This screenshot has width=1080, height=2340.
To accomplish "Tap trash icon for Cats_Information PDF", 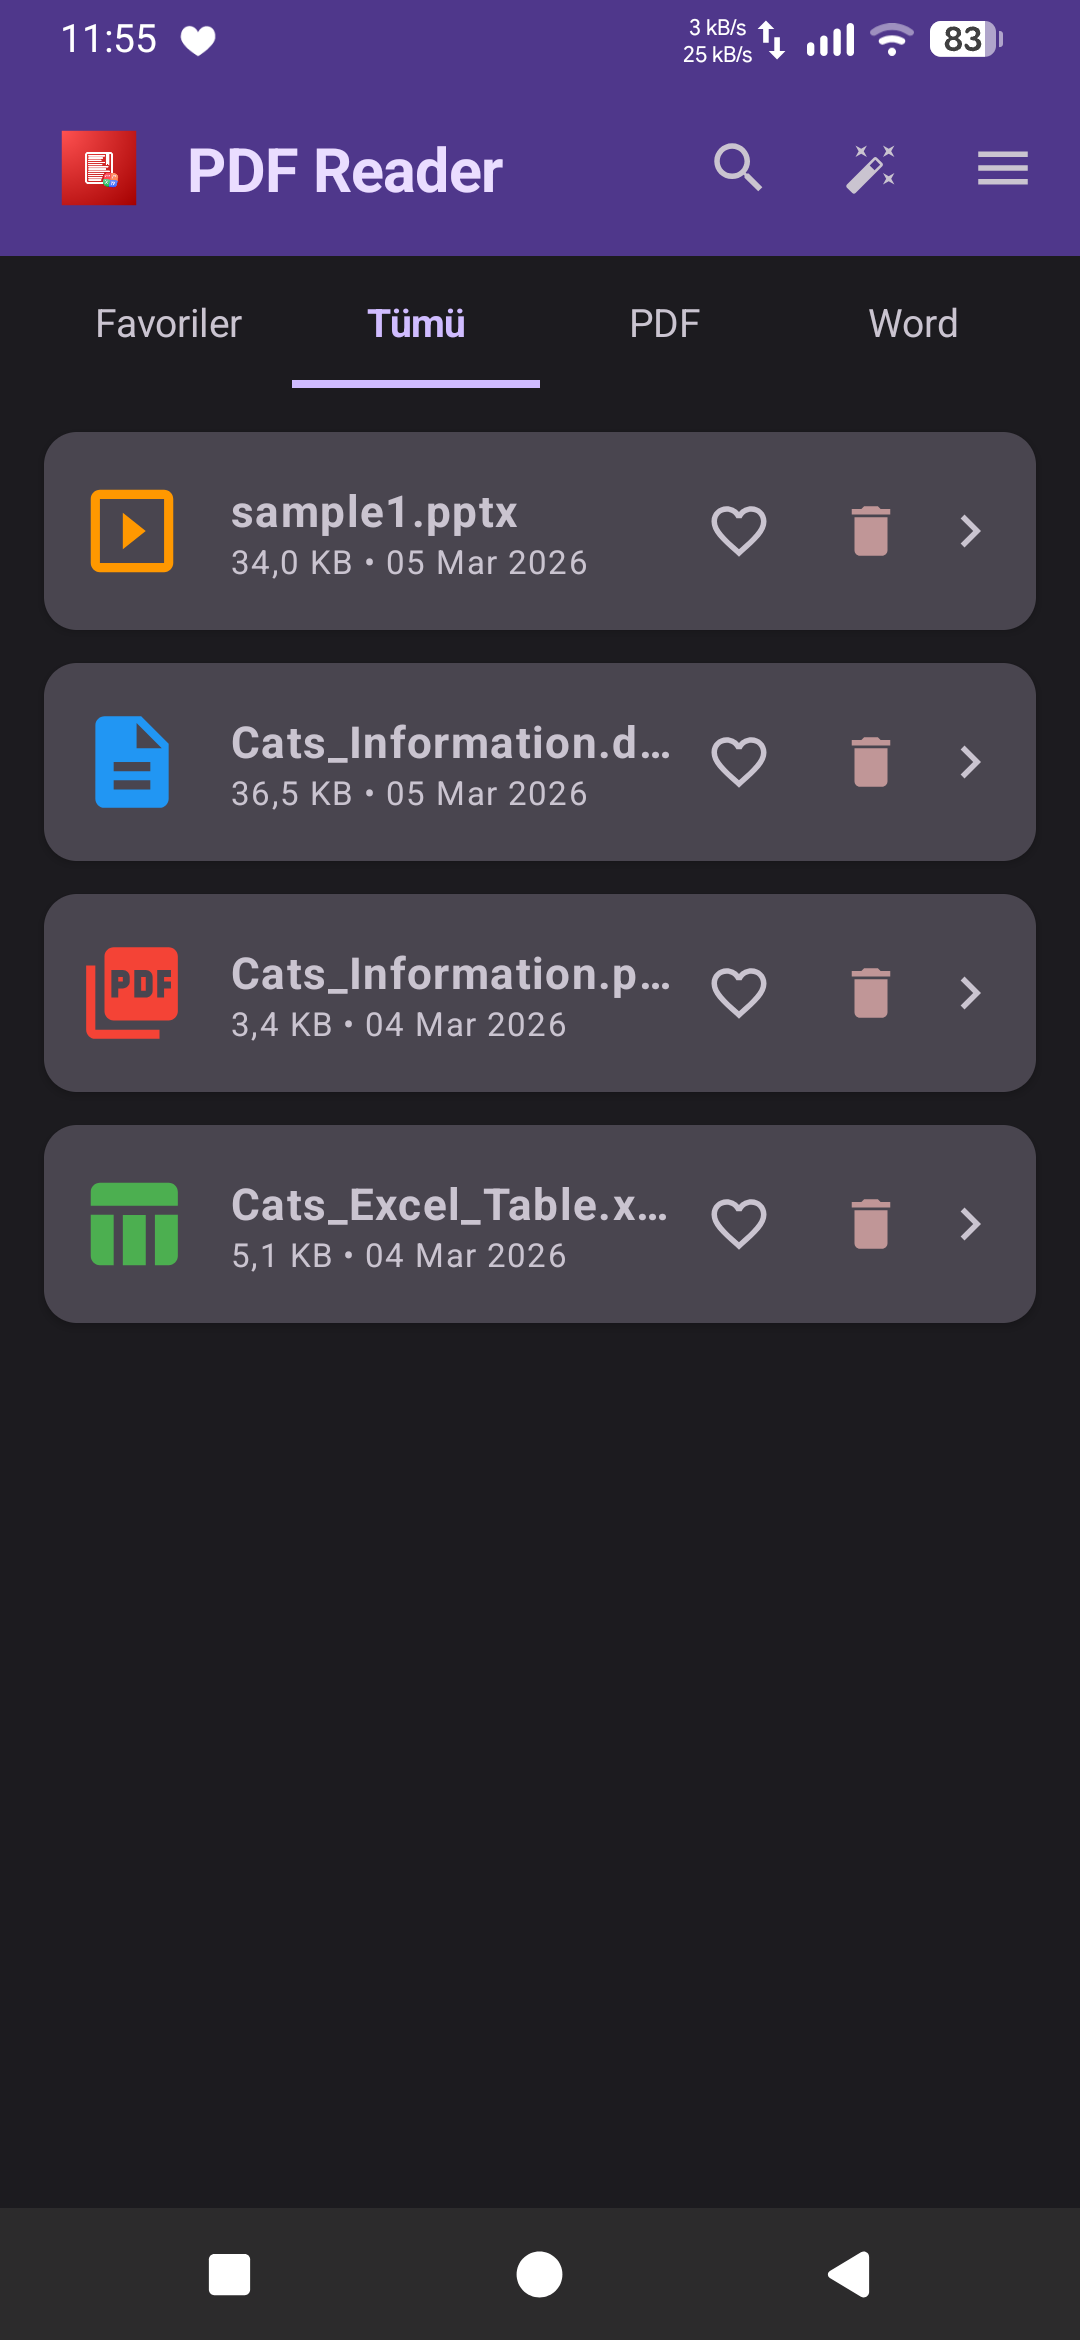I will [871, 993].
